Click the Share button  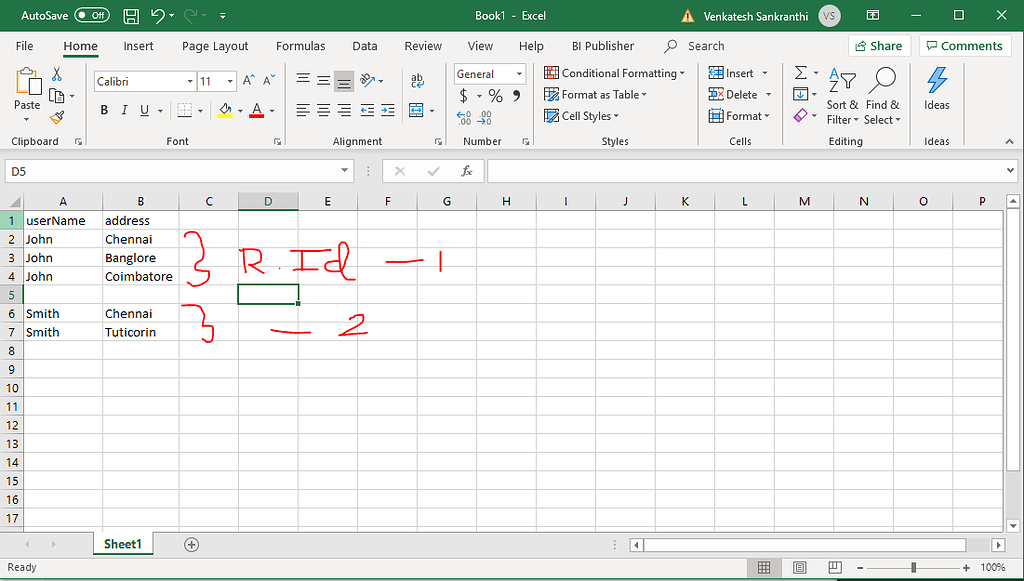[879, 45]
